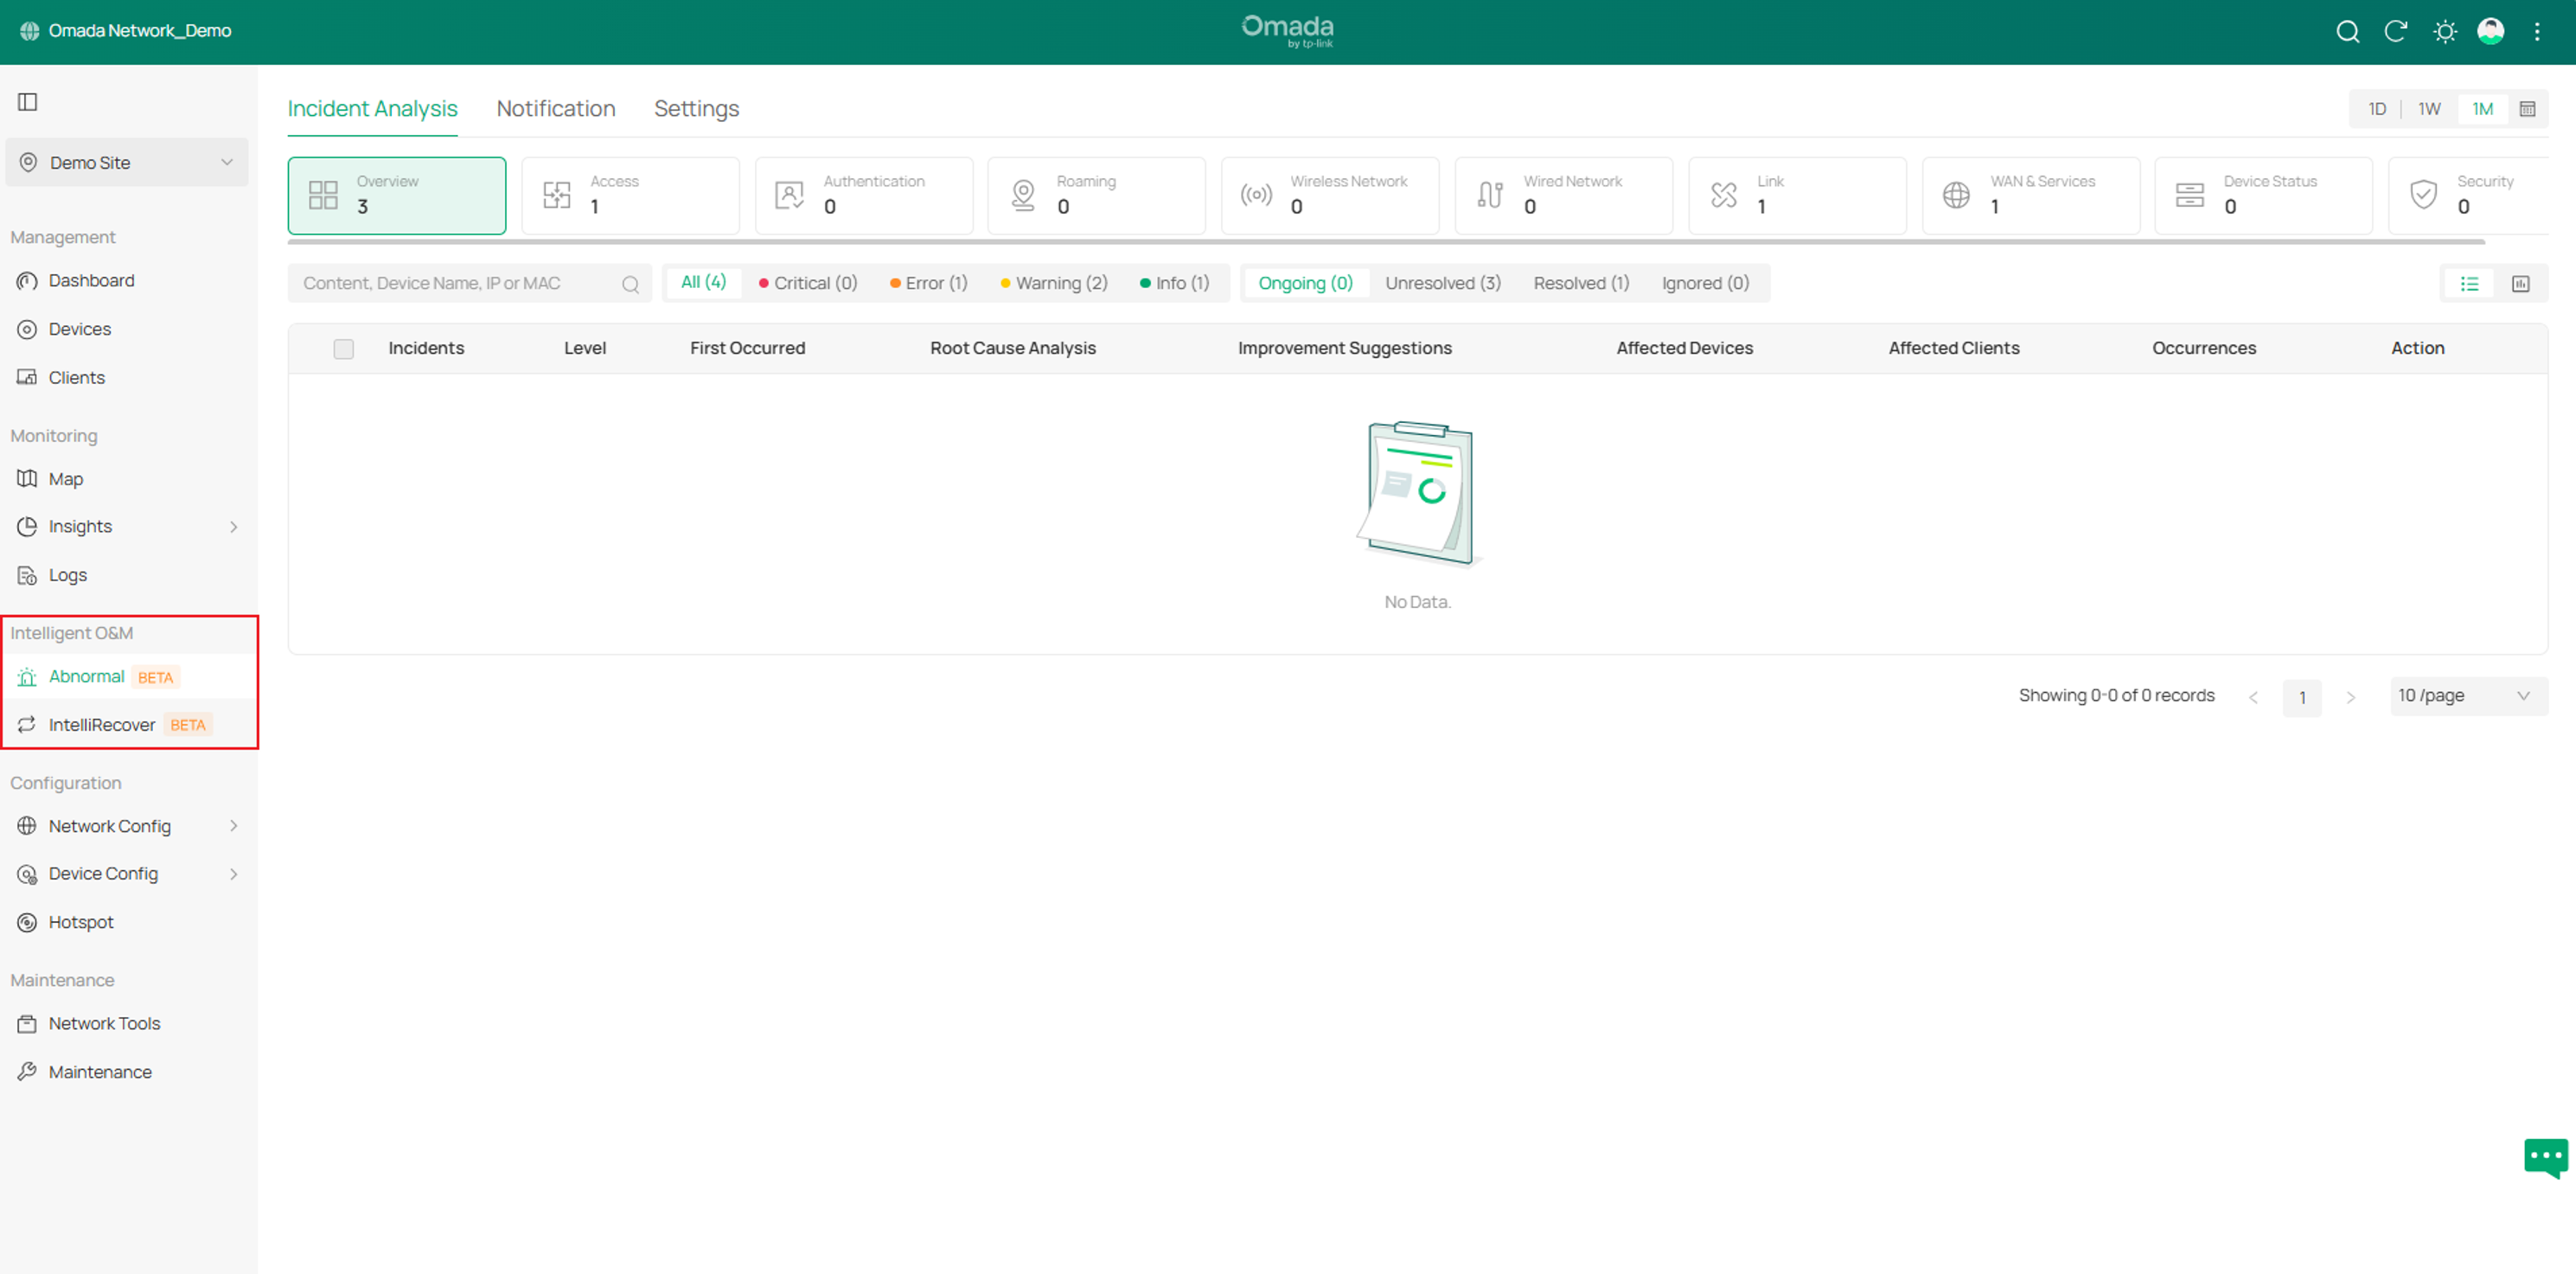Show Unresolved (3) incidents

(1442, 283)
